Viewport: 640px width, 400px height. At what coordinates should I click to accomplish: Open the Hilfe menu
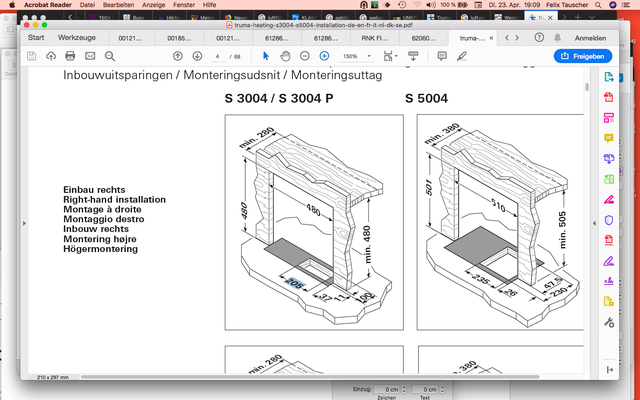coord(209,5)
